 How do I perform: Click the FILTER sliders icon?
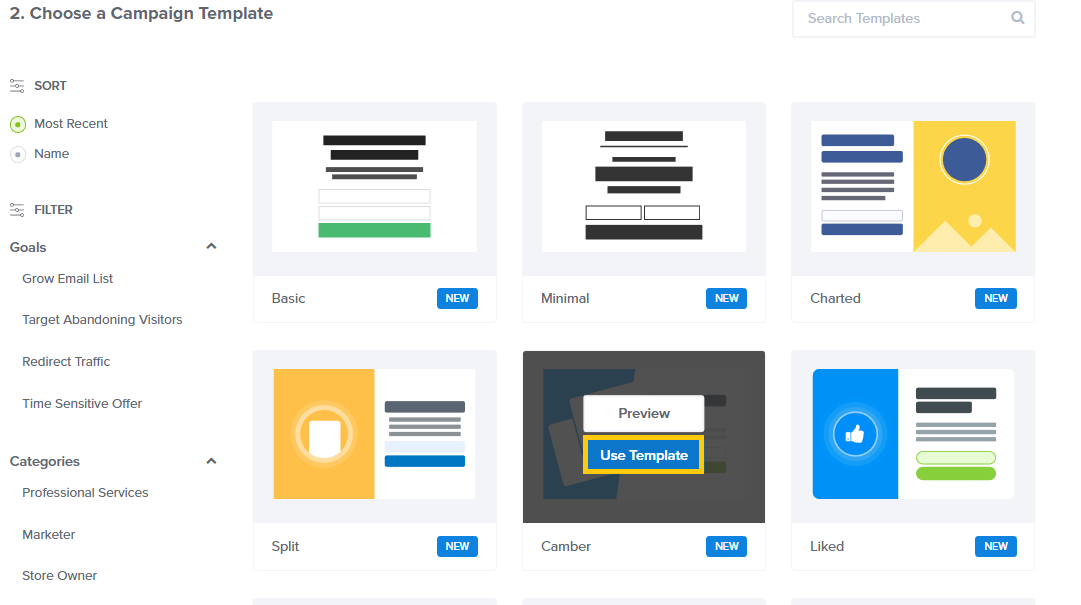(15, 209)
